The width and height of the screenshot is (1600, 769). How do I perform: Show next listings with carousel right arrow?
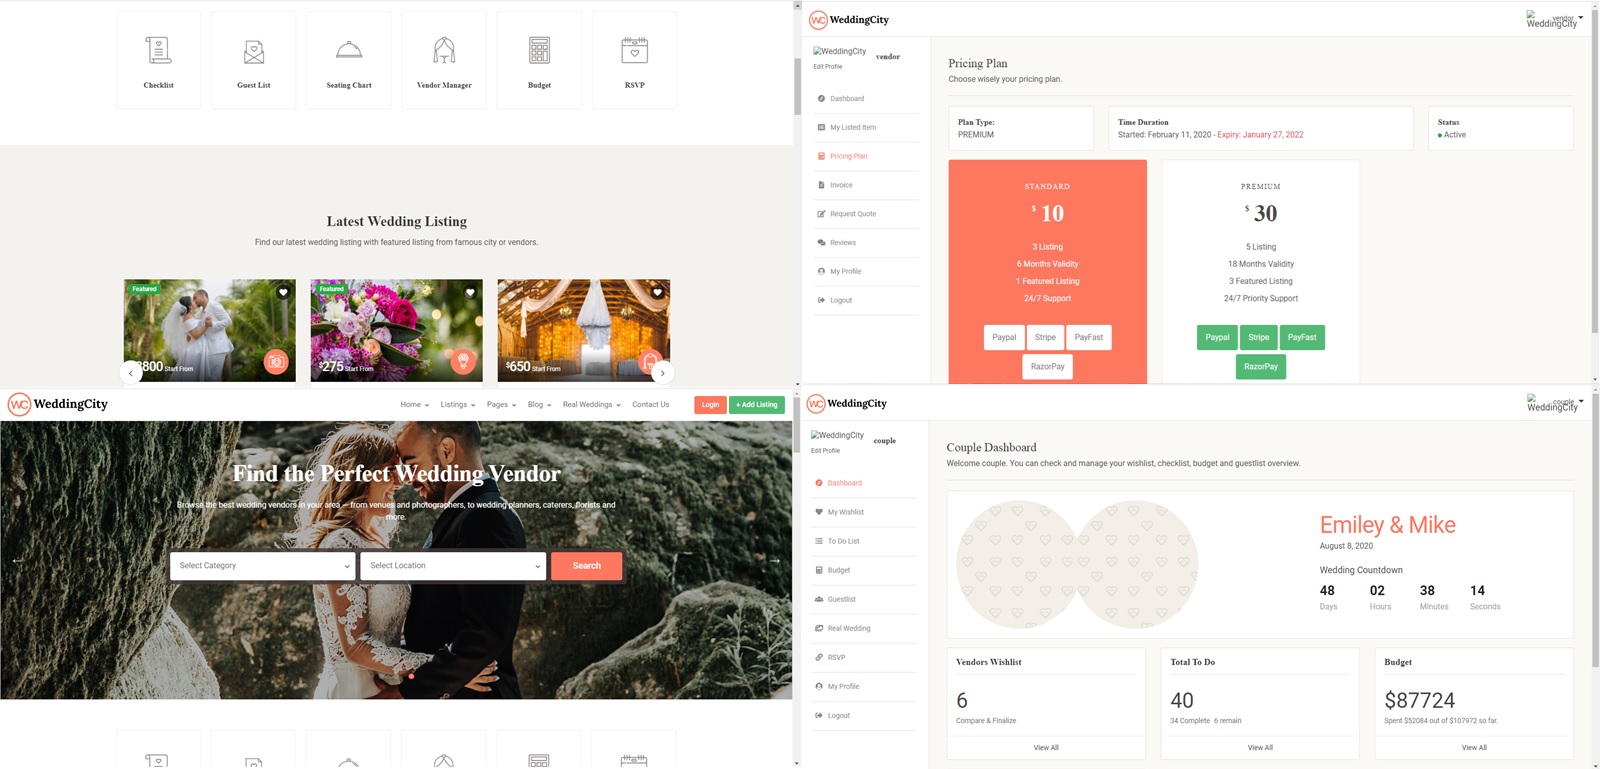click(662, 373)
